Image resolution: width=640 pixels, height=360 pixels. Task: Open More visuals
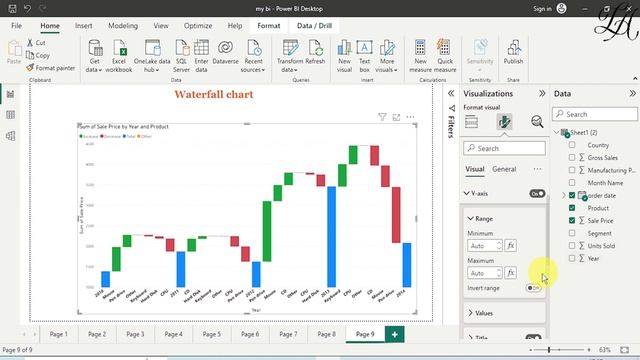pyautogui.click(x=387, y=56)
